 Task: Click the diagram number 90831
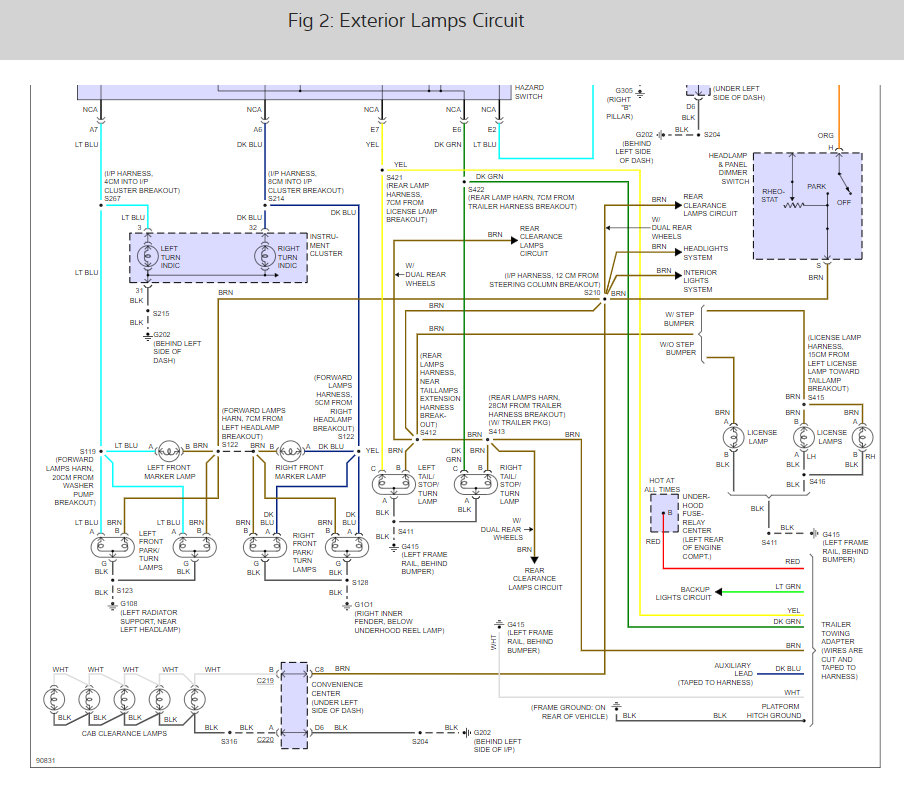point(46,760)
